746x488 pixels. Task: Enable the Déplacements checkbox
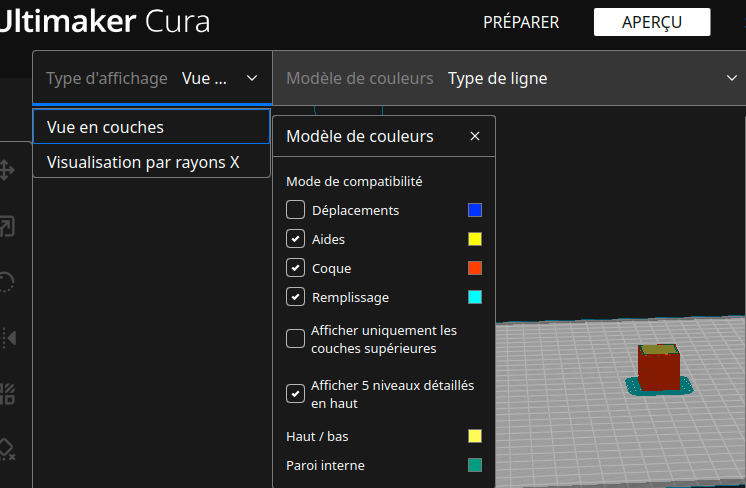[295, 210]
